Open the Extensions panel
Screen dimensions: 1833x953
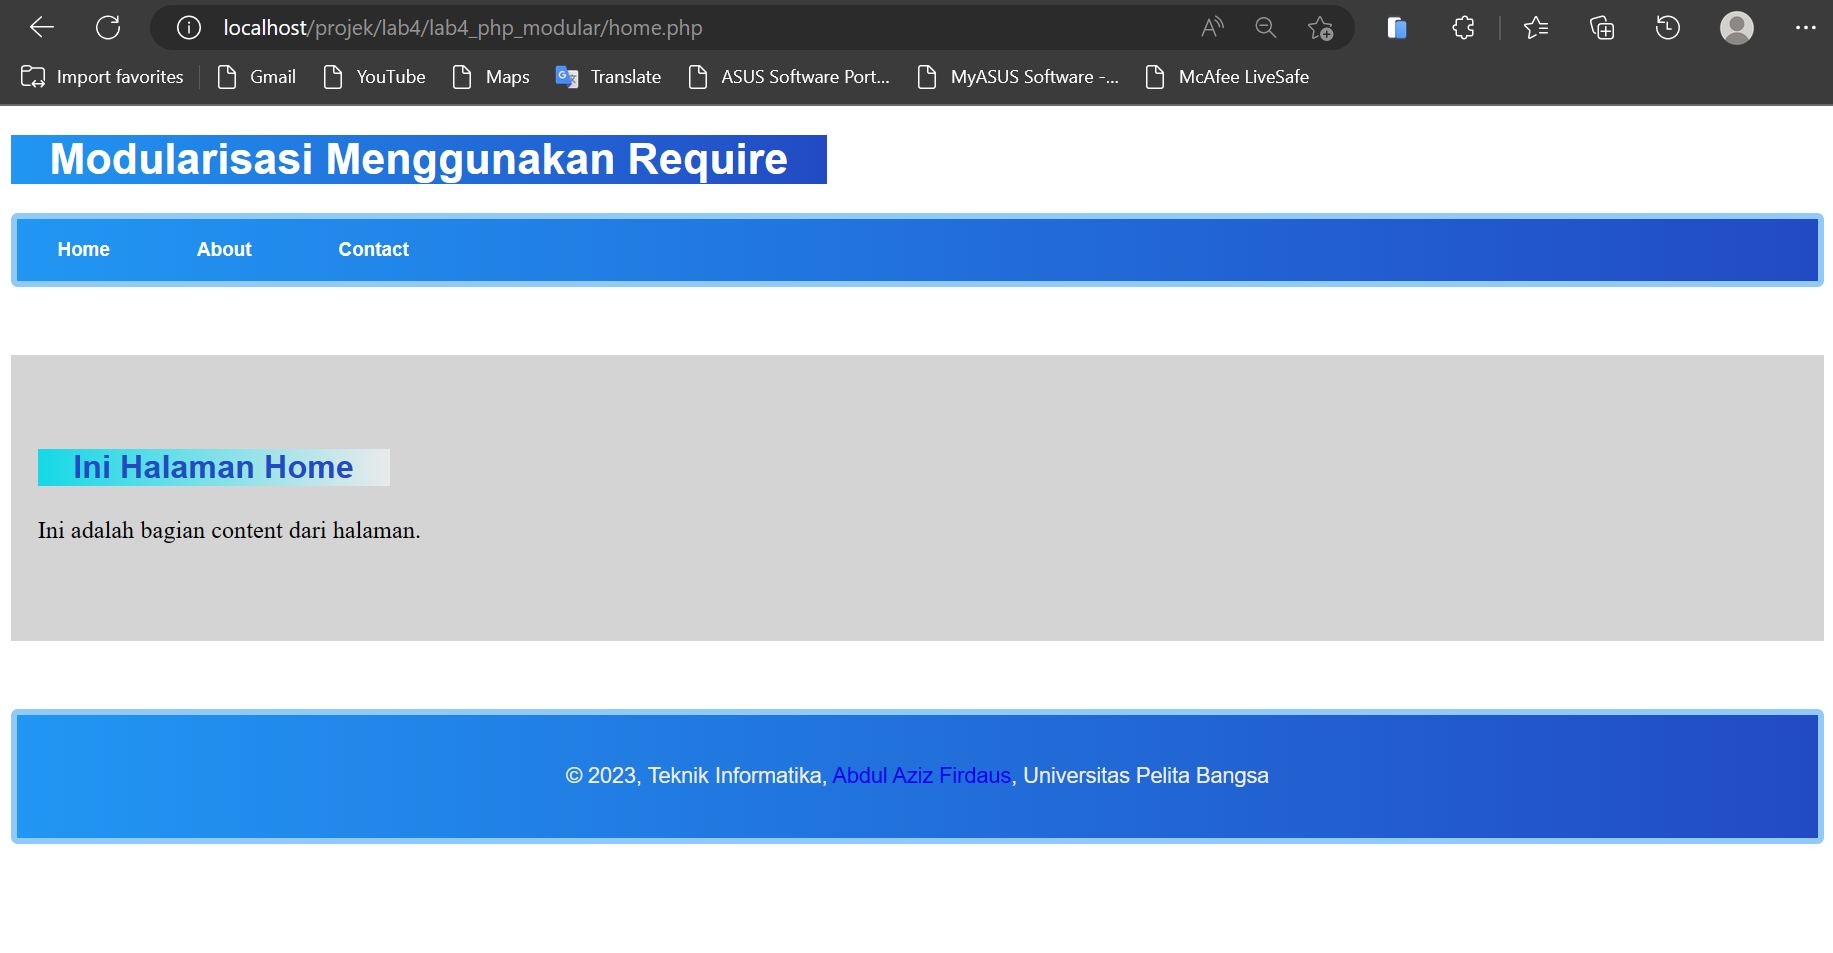(x=1462, y=27)
